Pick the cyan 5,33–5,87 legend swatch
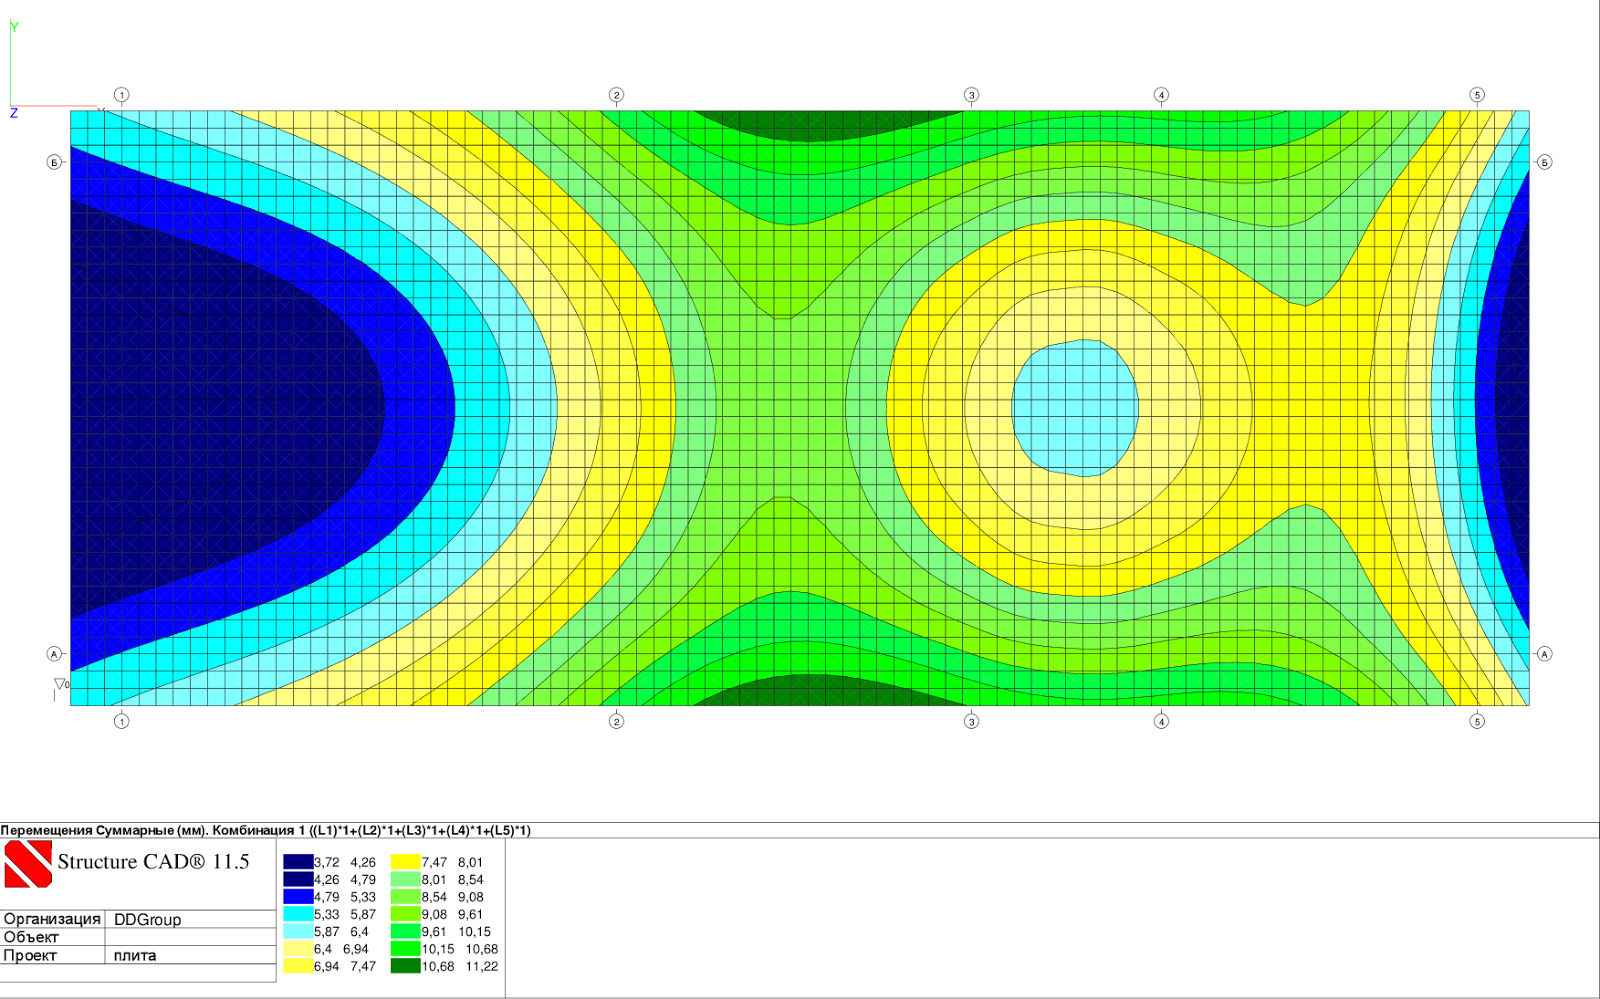Screen dimensions: 1600x999 click(x=298, y=914)
